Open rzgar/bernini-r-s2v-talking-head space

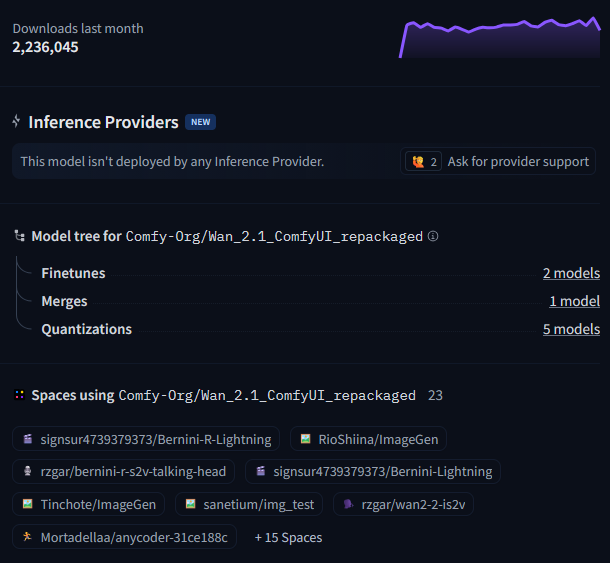[x=123, y=471]
